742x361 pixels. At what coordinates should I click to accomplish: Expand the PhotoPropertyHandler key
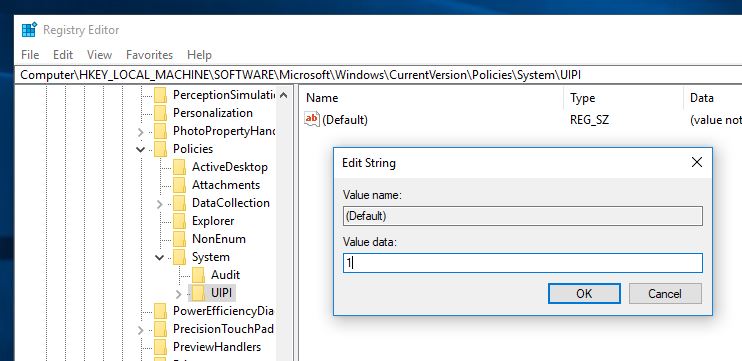[x=141, y=132]
